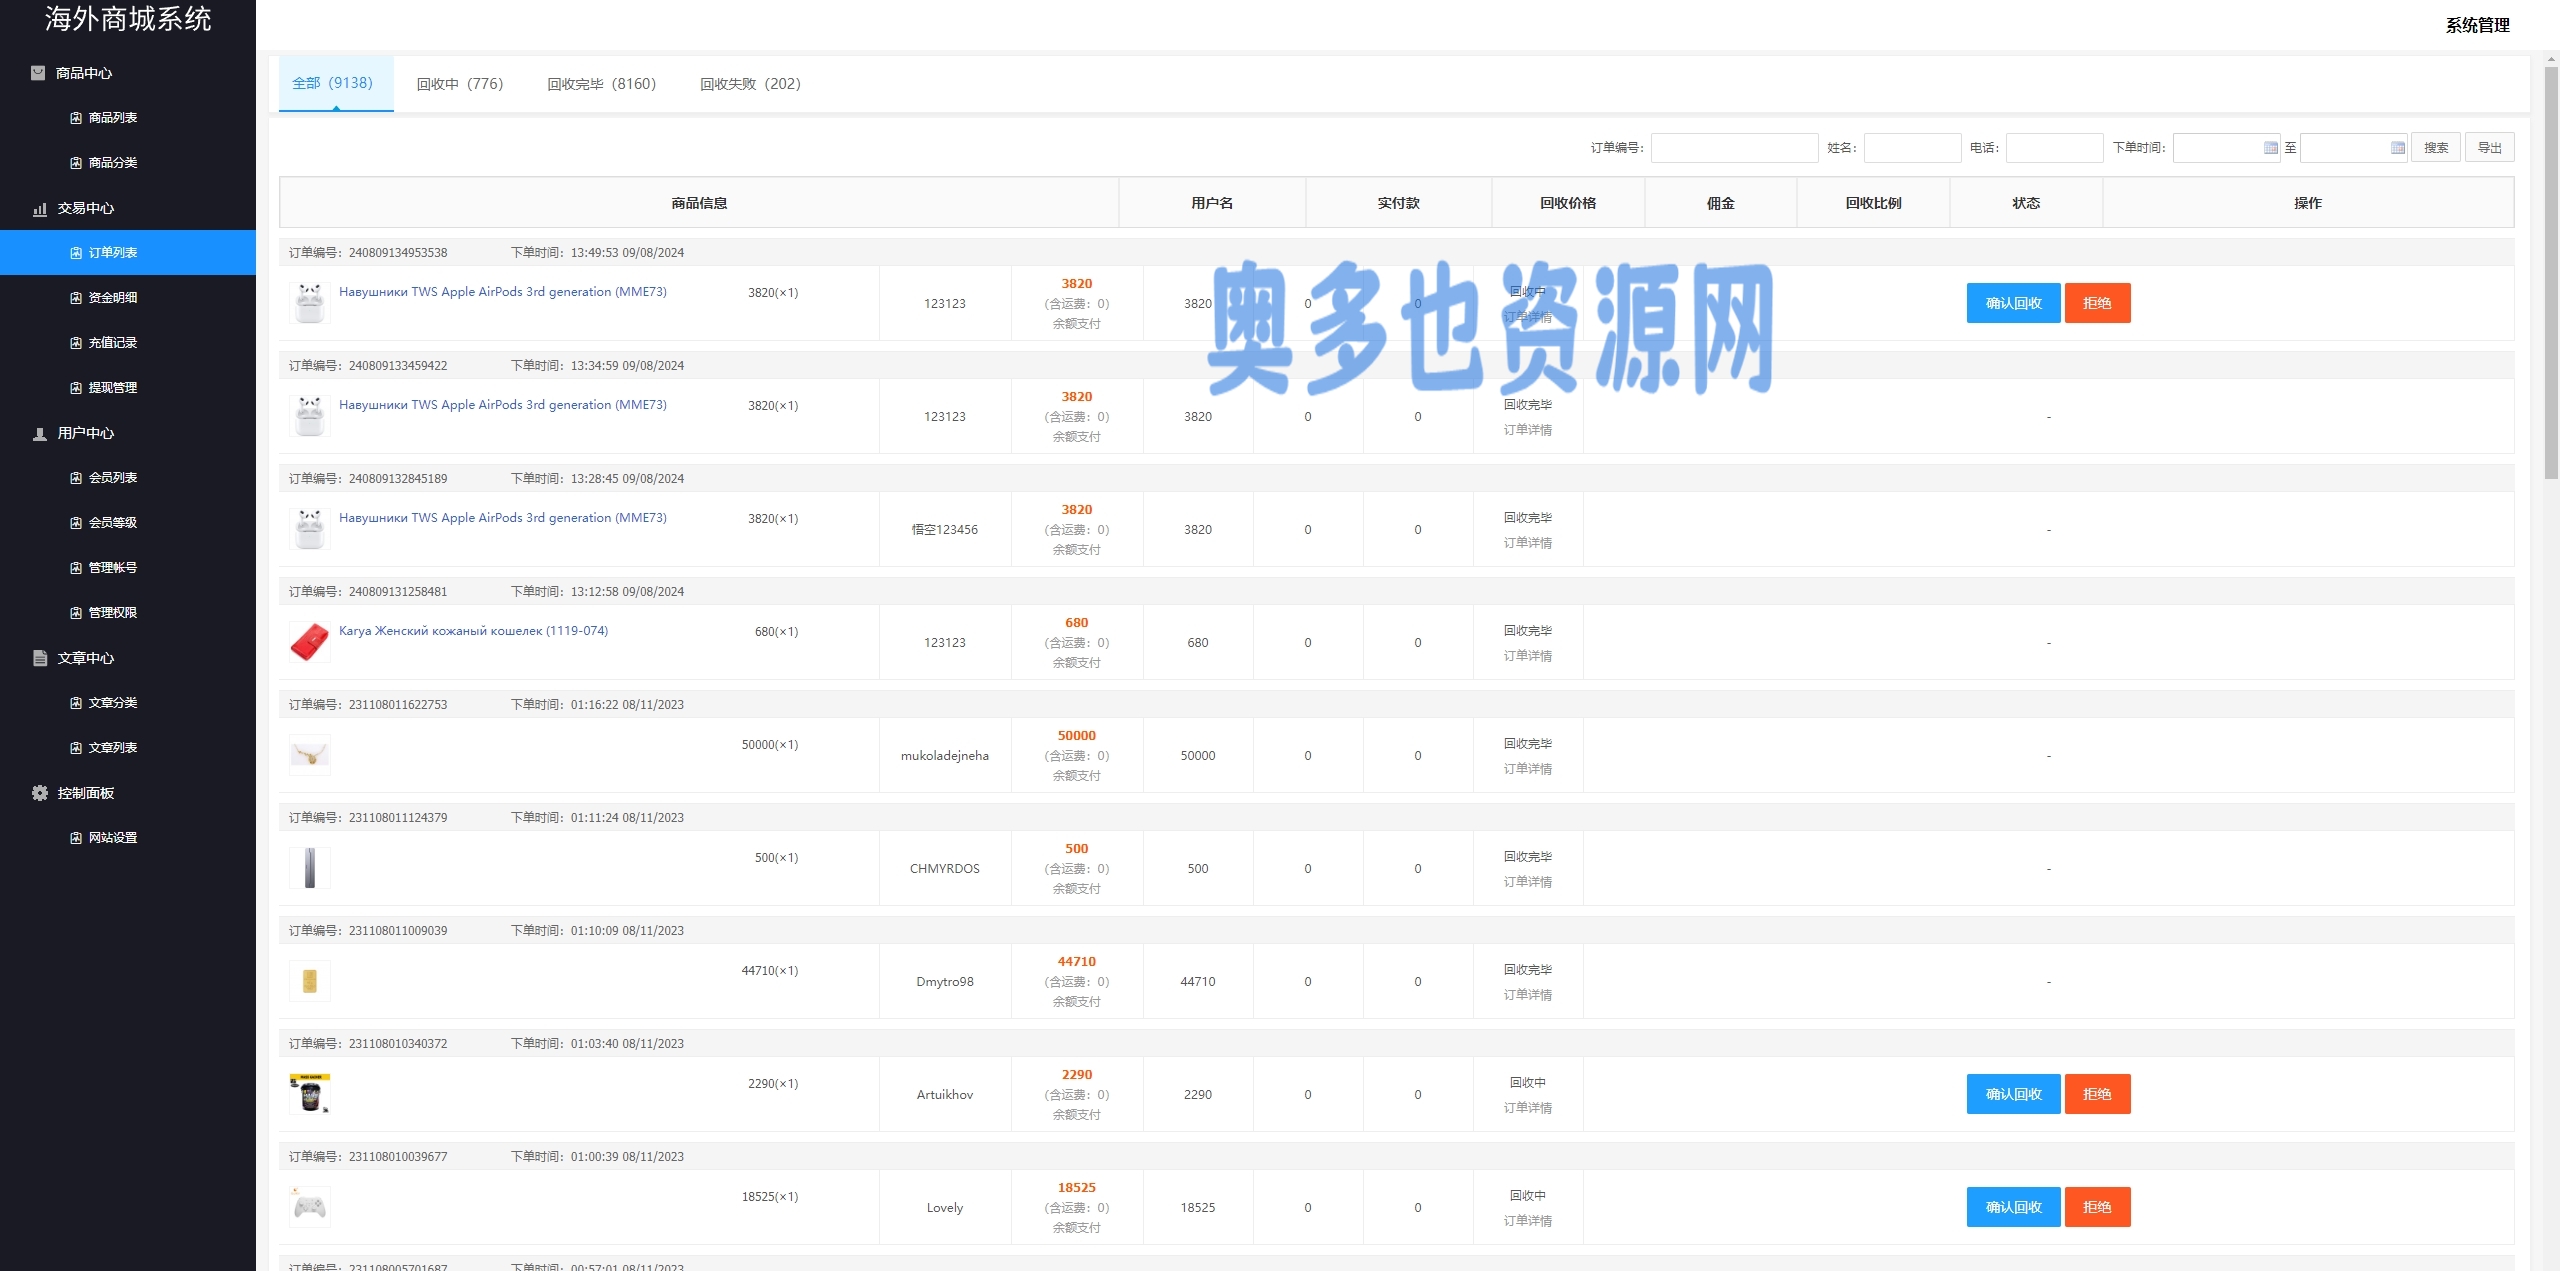
Task: Open 资金明细 in the sidebar
Action: 112,298
